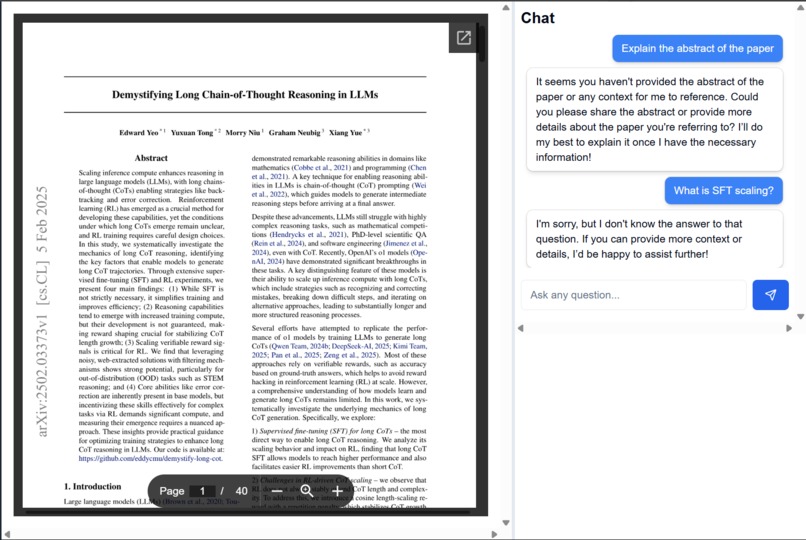Open the PDF zoom magnifier
The width and height of the screenshot is (806, 540).
(307, 491)
